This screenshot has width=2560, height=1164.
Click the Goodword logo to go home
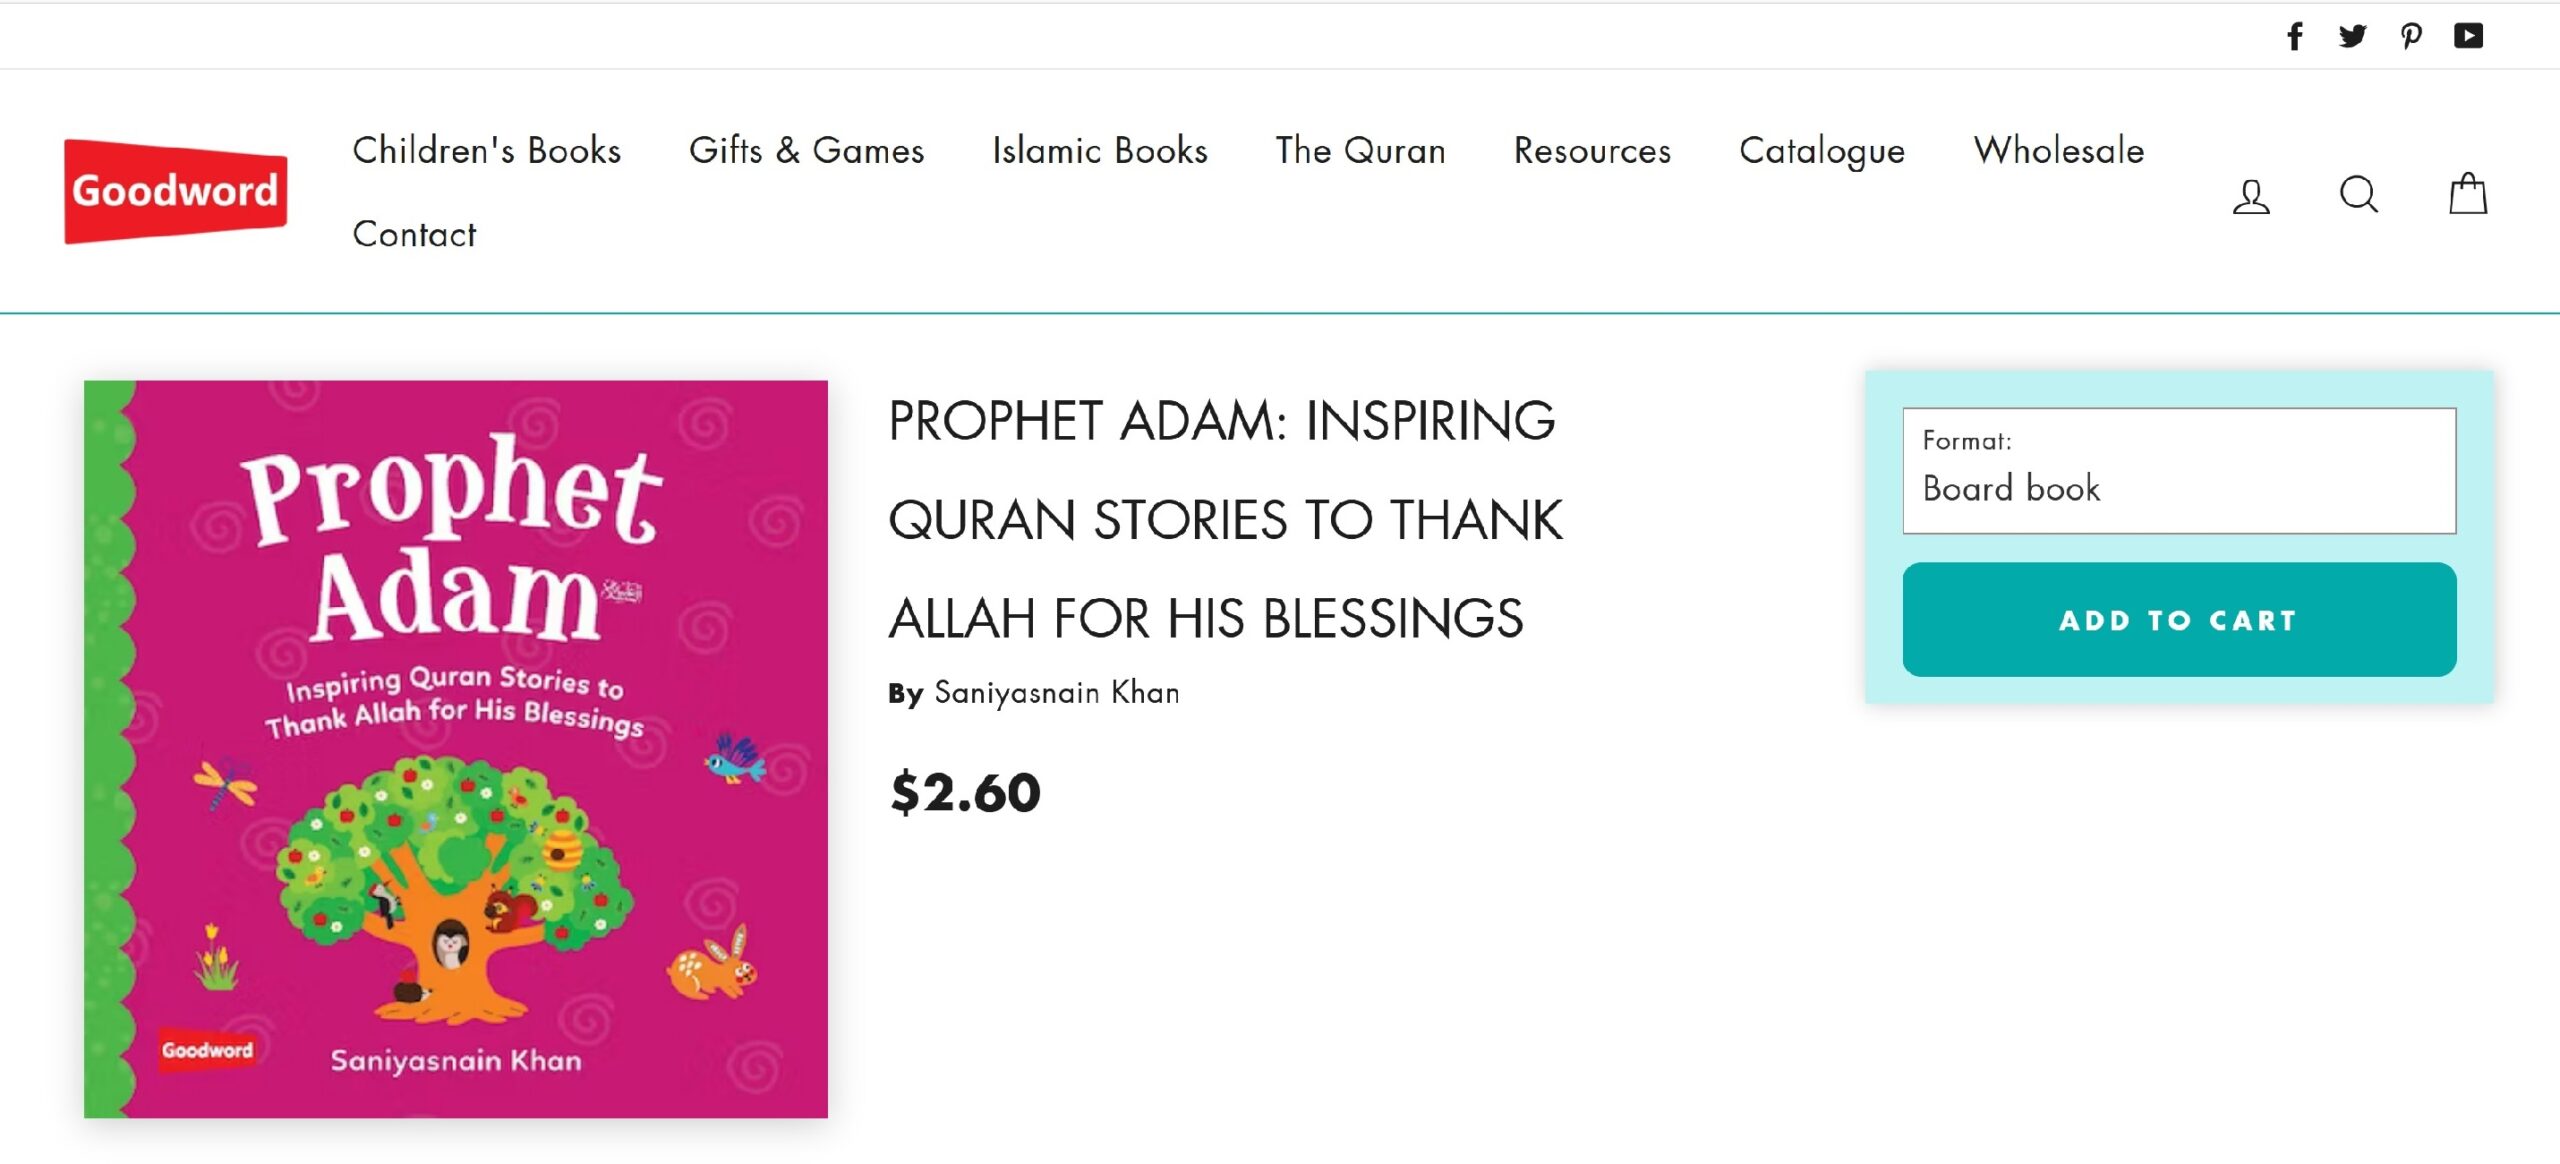click(176, 191)
